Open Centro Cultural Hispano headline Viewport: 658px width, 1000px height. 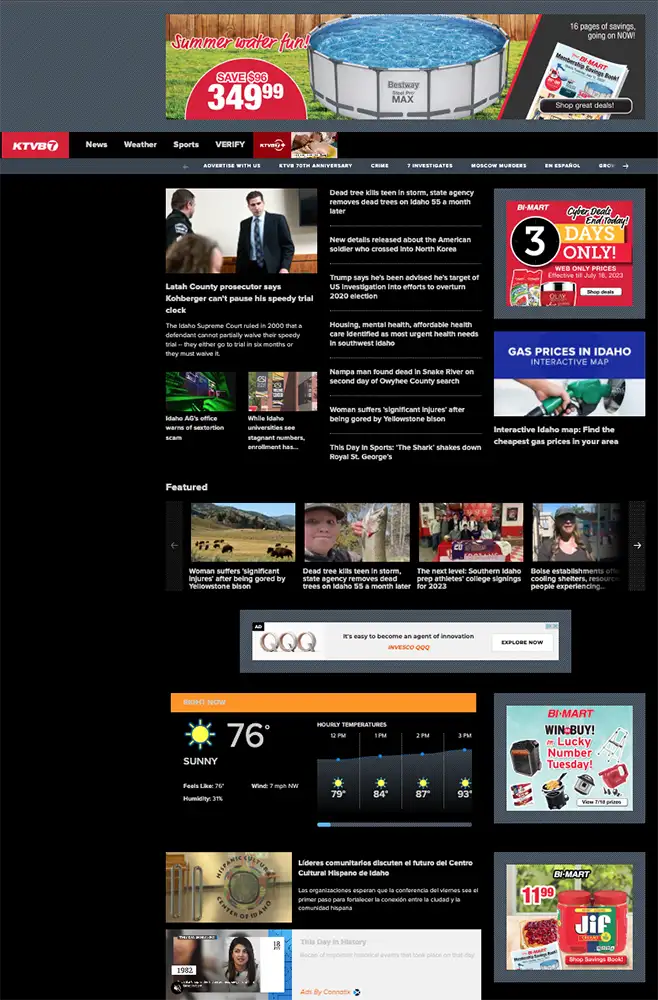pyautogui.click(x=386, y=868)
